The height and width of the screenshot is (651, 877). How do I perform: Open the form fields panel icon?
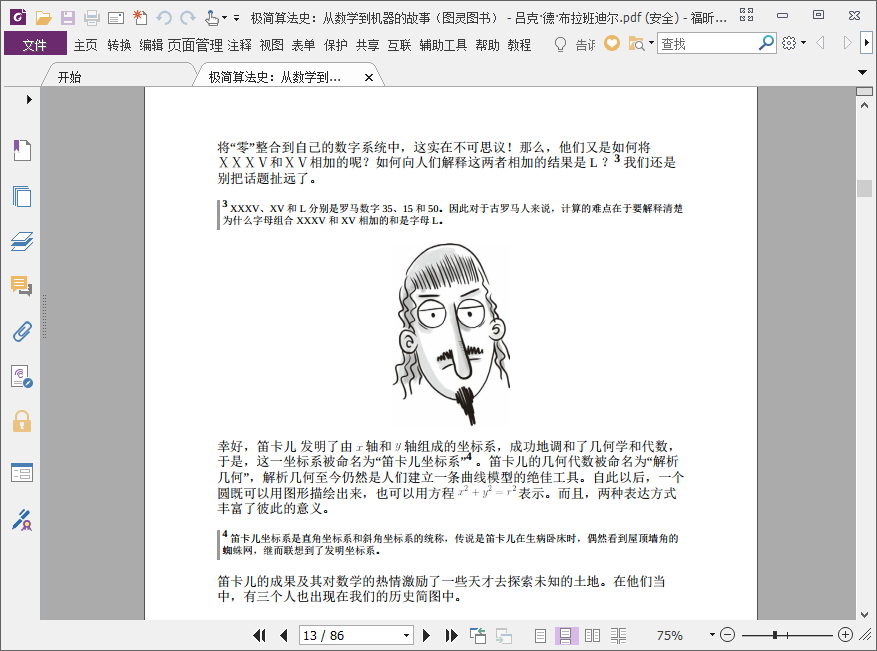tap(22, 473)
